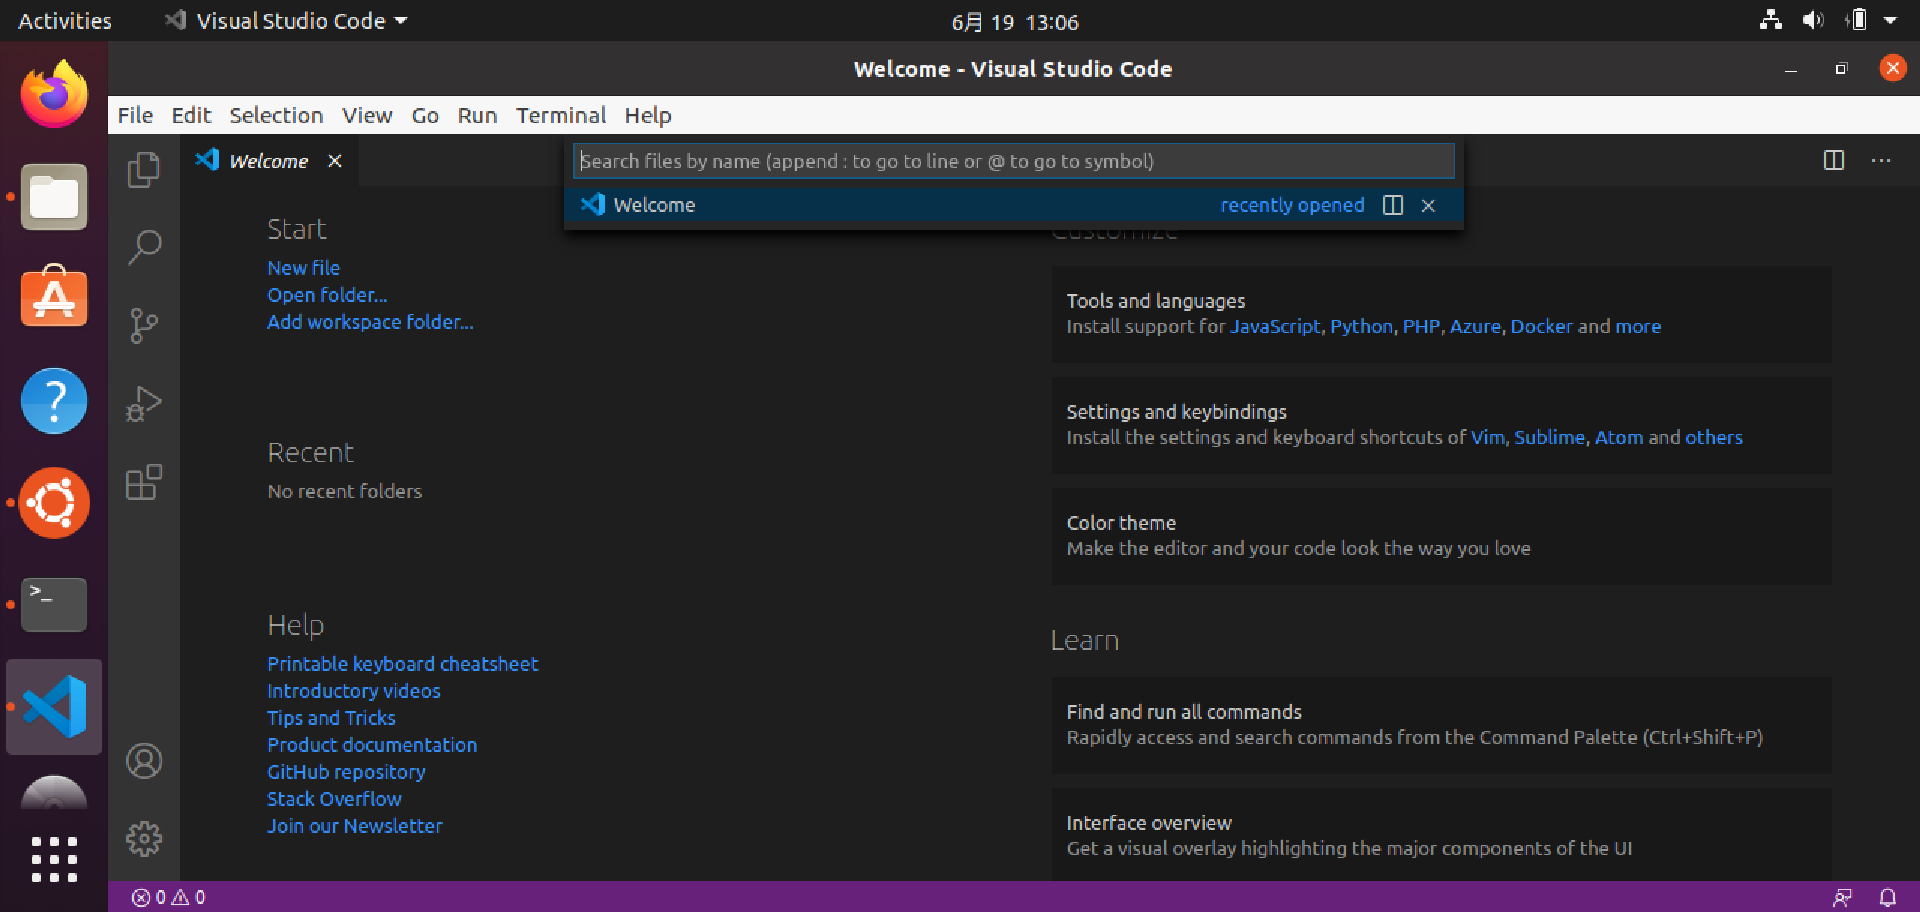
Task: Open the Run and Debug view
Action: [x=144, y=404]
